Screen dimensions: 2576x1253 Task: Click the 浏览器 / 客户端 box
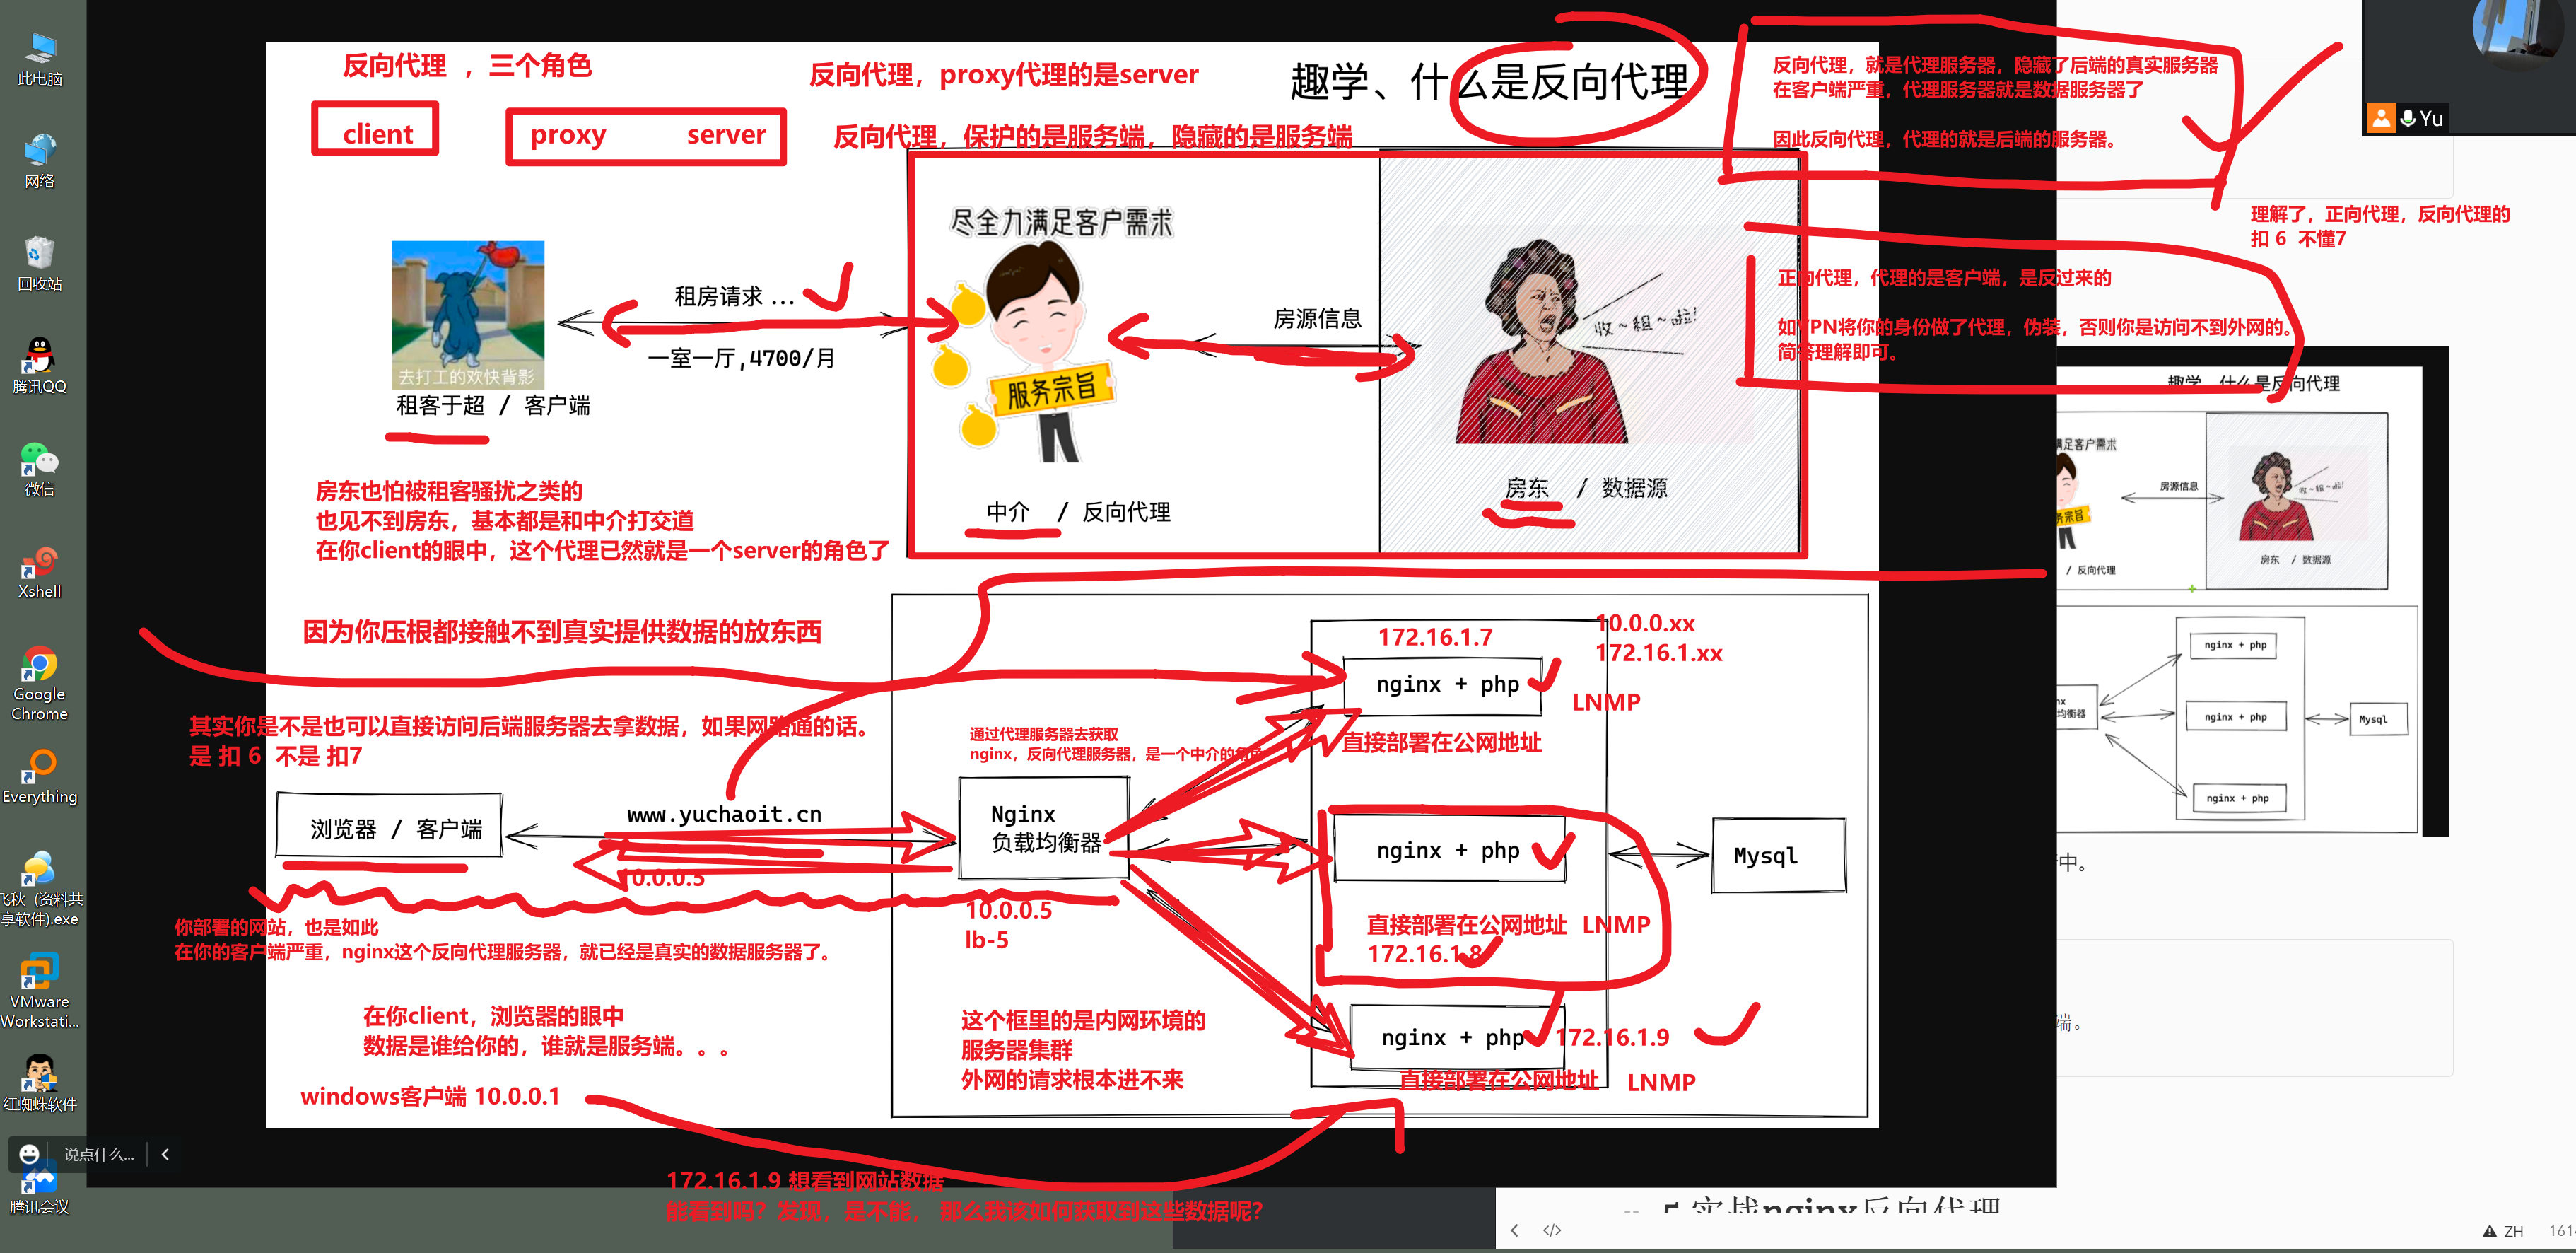click(x=389, y=826)
